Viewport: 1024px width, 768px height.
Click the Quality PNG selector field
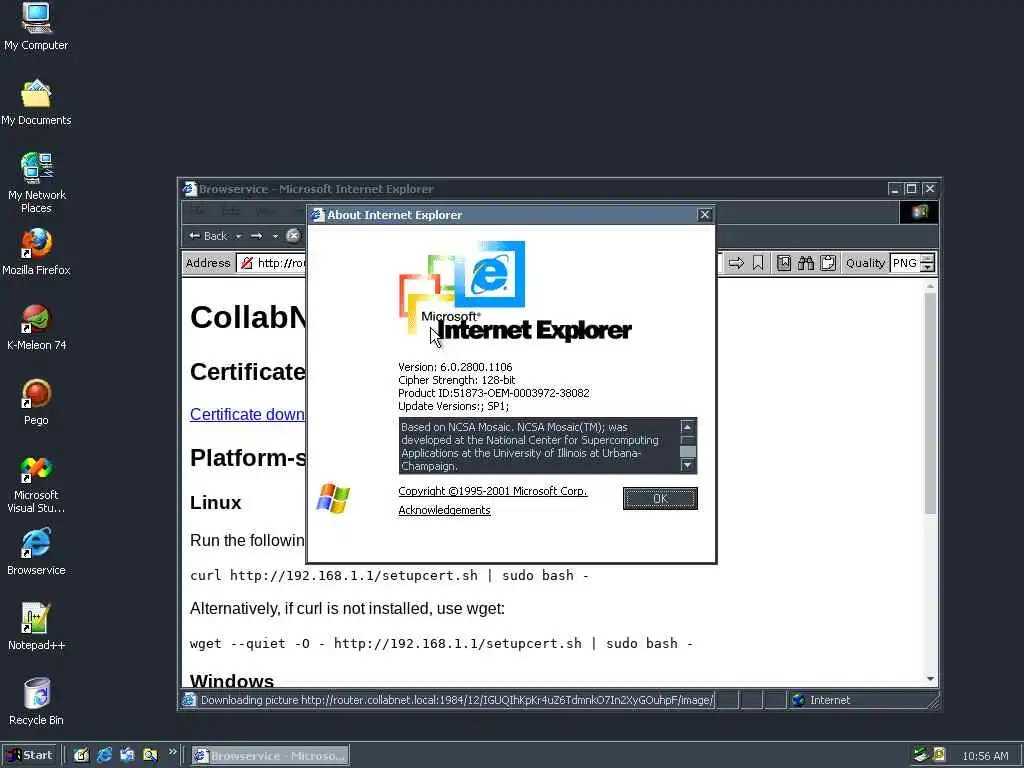(x=904, y=263)
